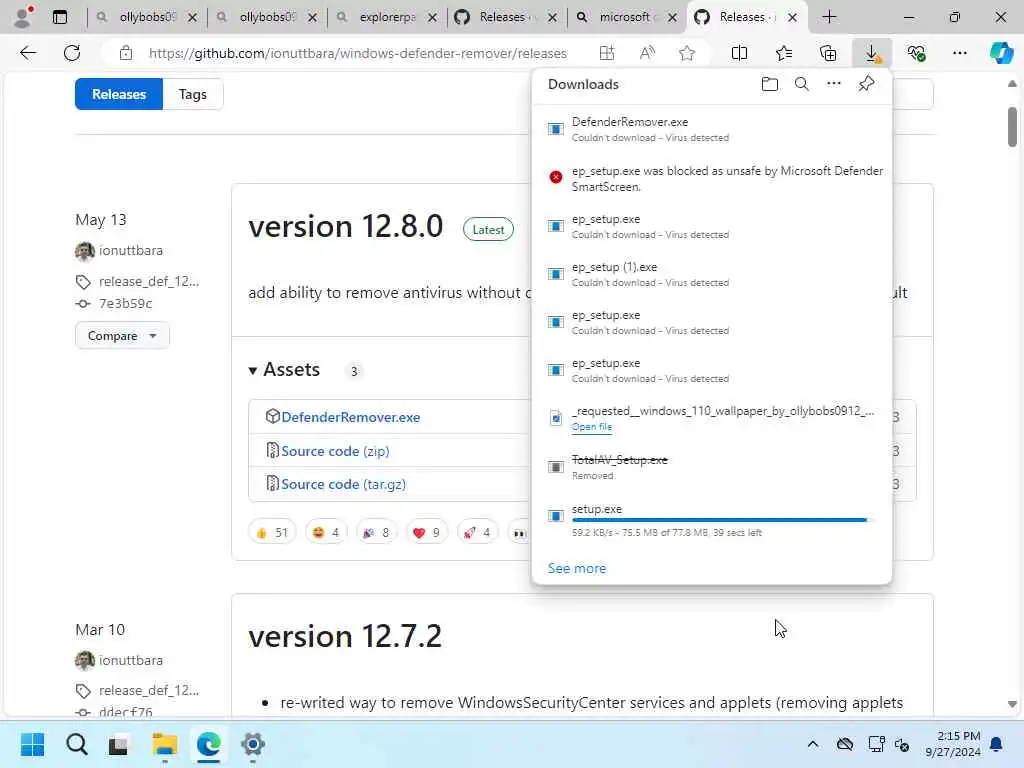1024x768 pixels.
Task: Open version 12.7.2 release title
Action: tap(345, 636)
